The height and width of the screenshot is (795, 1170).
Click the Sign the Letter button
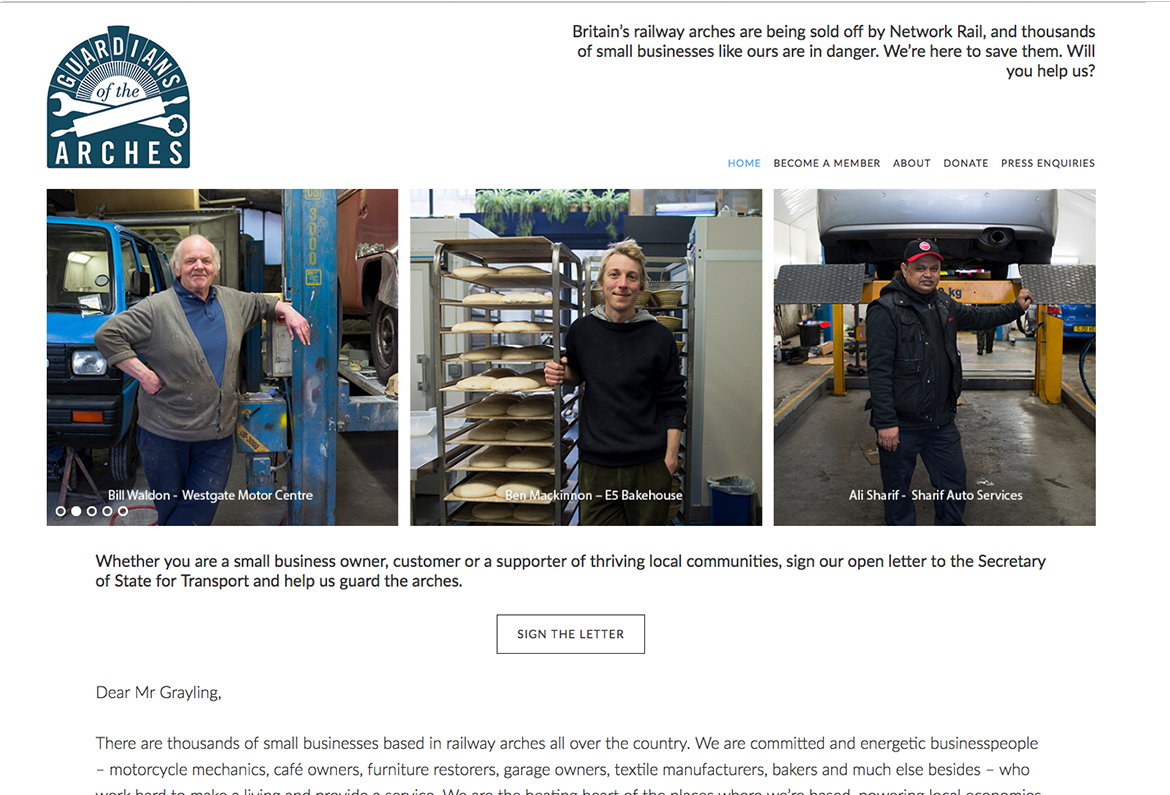(571, 634)
